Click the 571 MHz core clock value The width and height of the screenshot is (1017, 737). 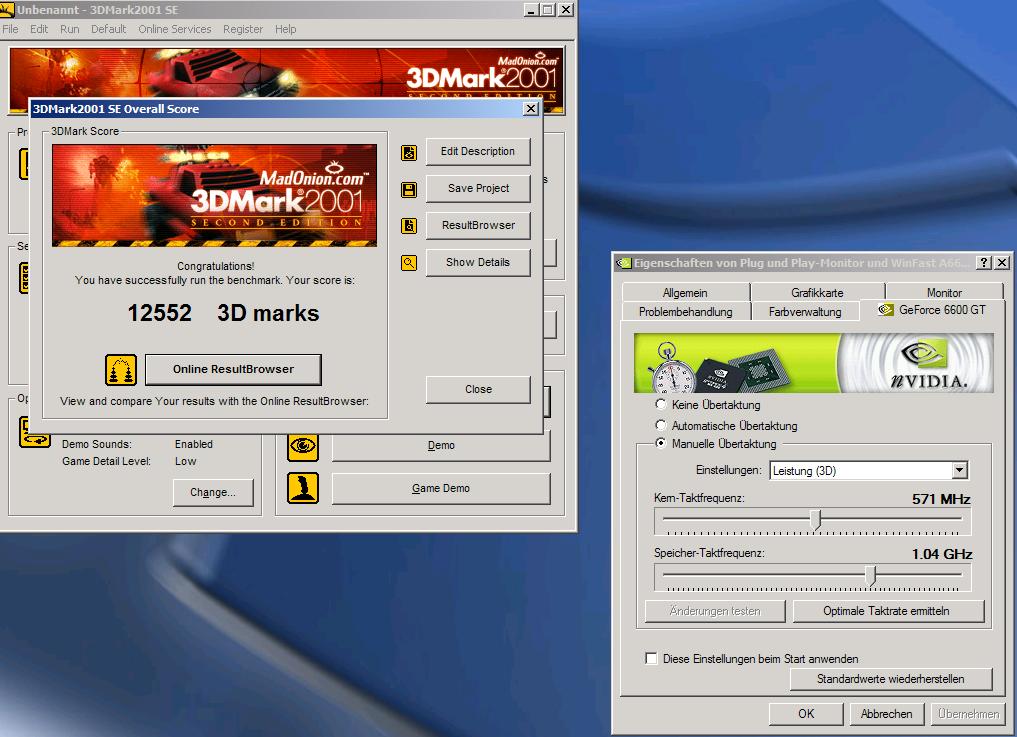941,500
